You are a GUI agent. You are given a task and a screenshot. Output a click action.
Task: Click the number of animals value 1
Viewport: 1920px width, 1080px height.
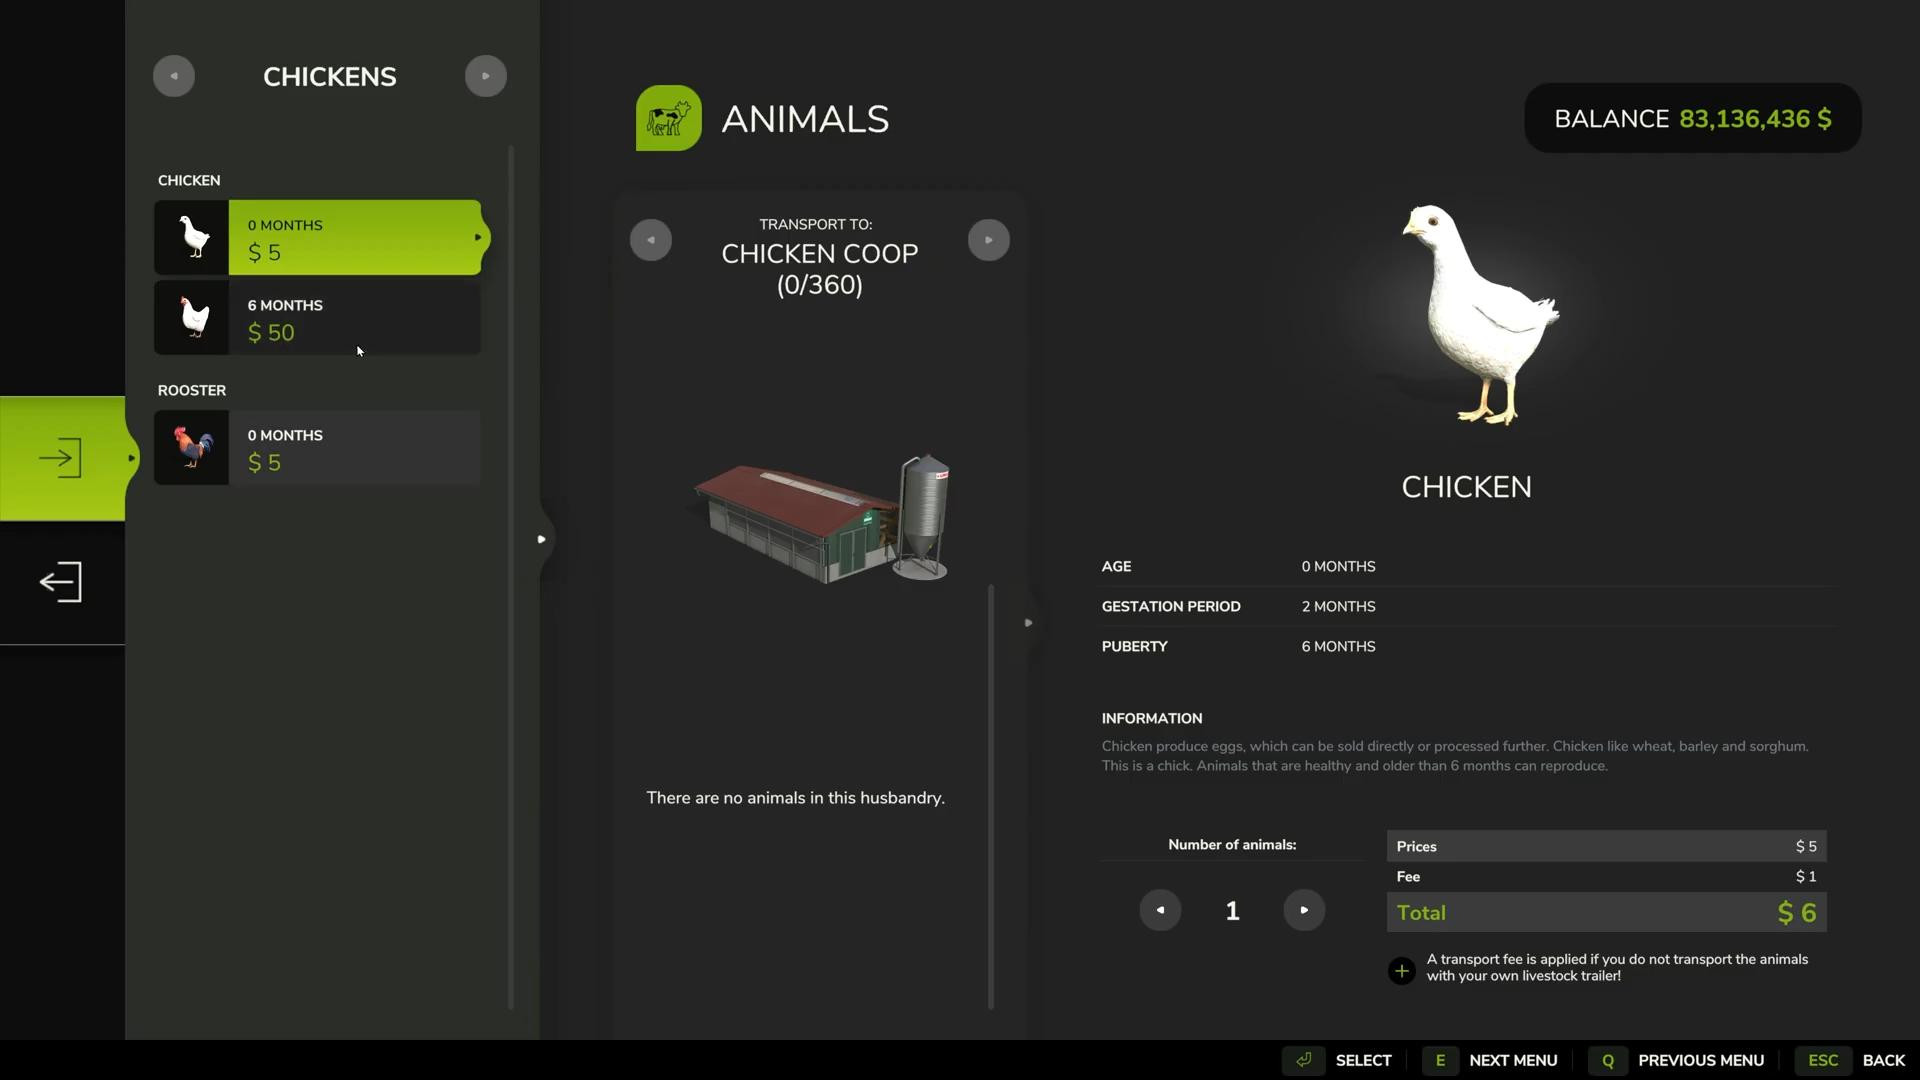[1232, 911]
